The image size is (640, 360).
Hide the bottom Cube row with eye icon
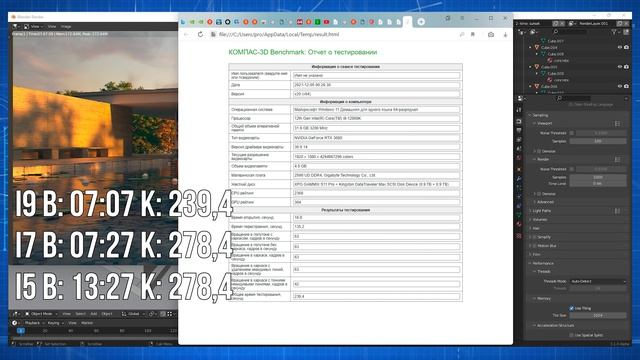point(620,86)
